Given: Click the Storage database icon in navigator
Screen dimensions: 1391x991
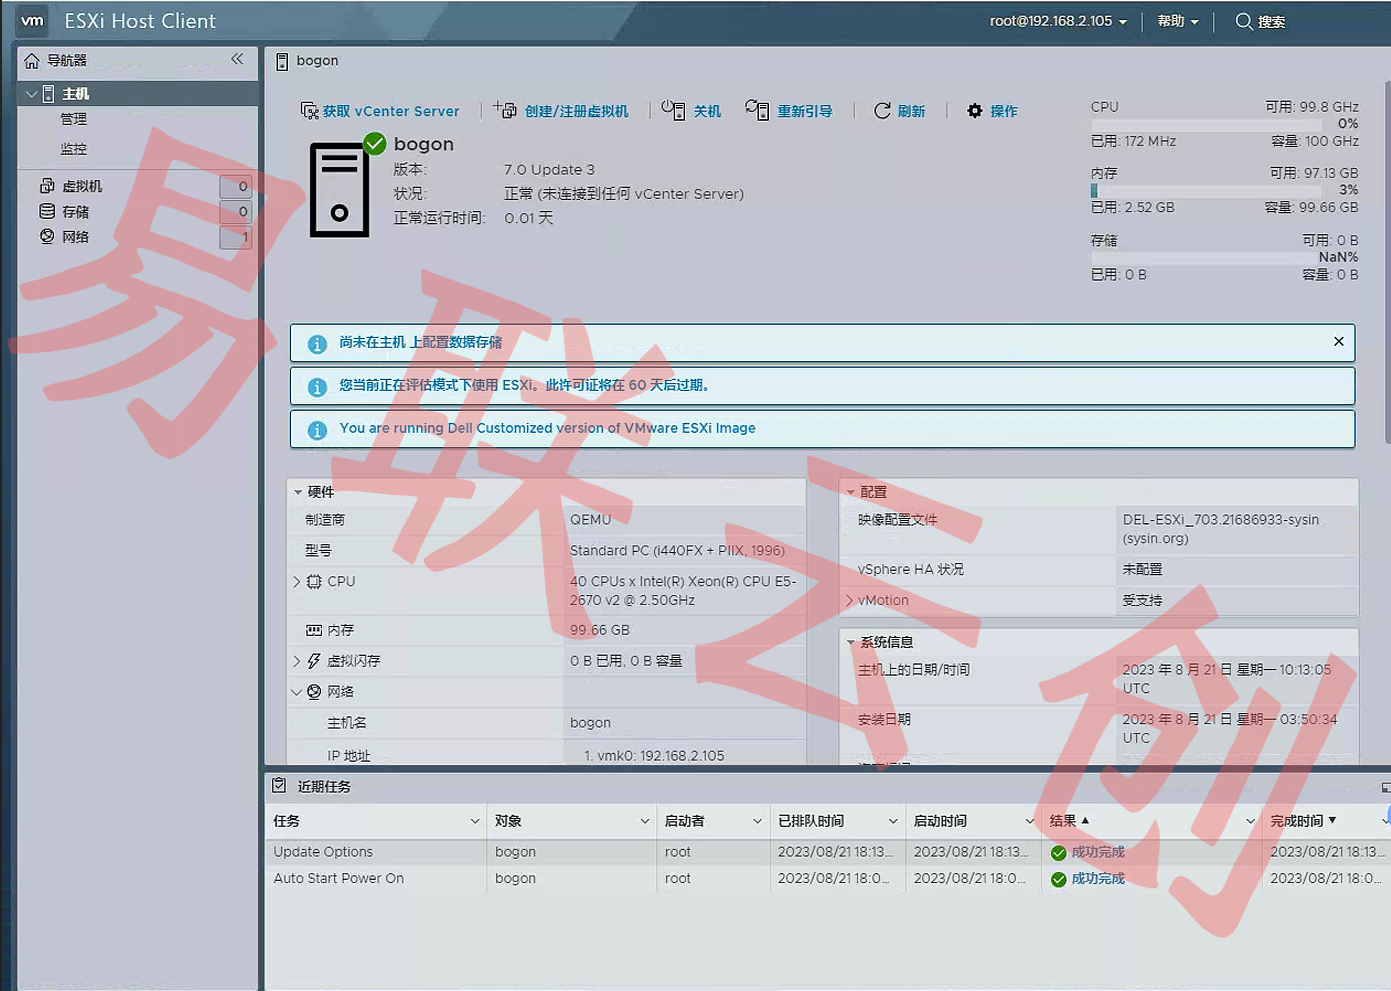Looking at the screenshot, I should pos(47,211).
